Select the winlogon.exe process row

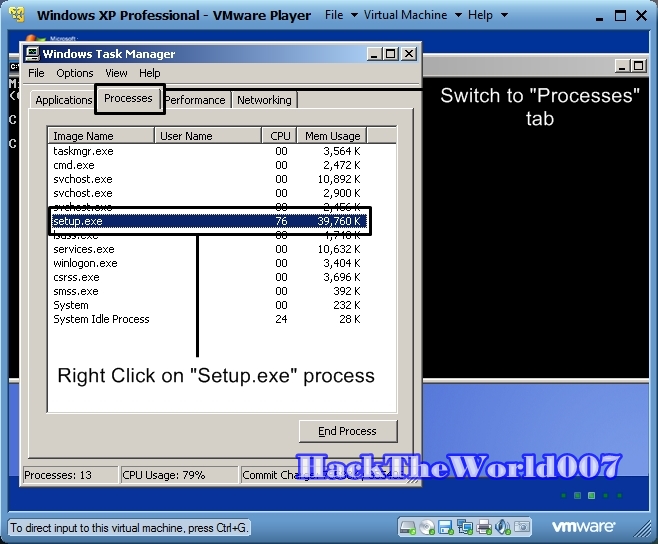pyautogui.click(x=209, y=263)
